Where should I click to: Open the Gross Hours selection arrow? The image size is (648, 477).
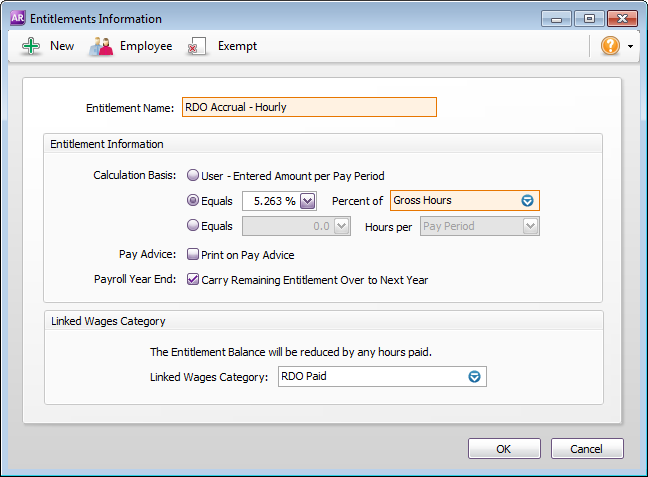[x=527, y=200]
